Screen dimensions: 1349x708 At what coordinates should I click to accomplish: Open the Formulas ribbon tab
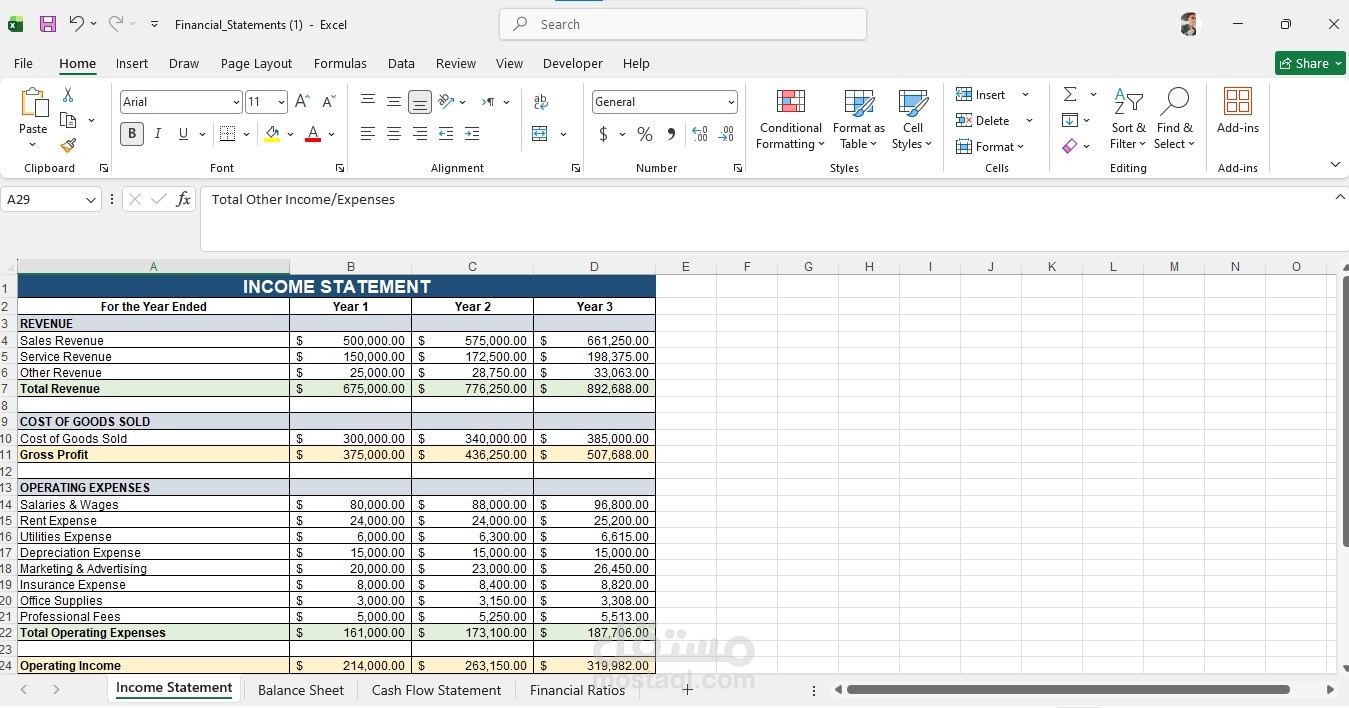(340, 63)
